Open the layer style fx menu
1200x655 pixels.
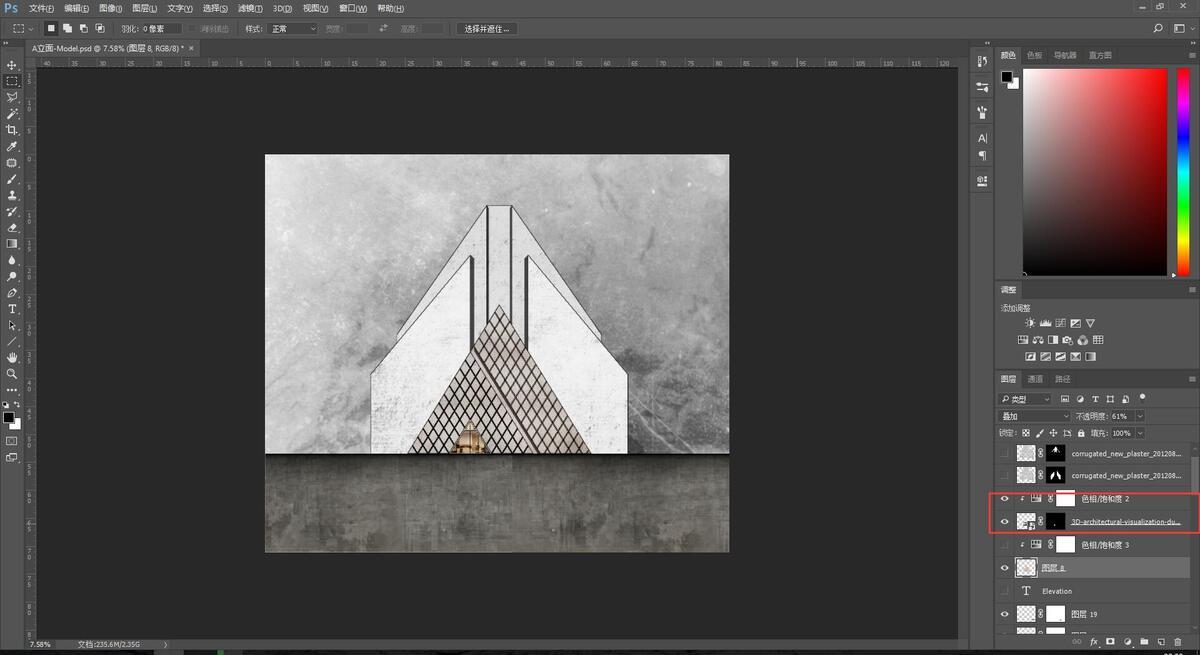[x=1093, y=641]
